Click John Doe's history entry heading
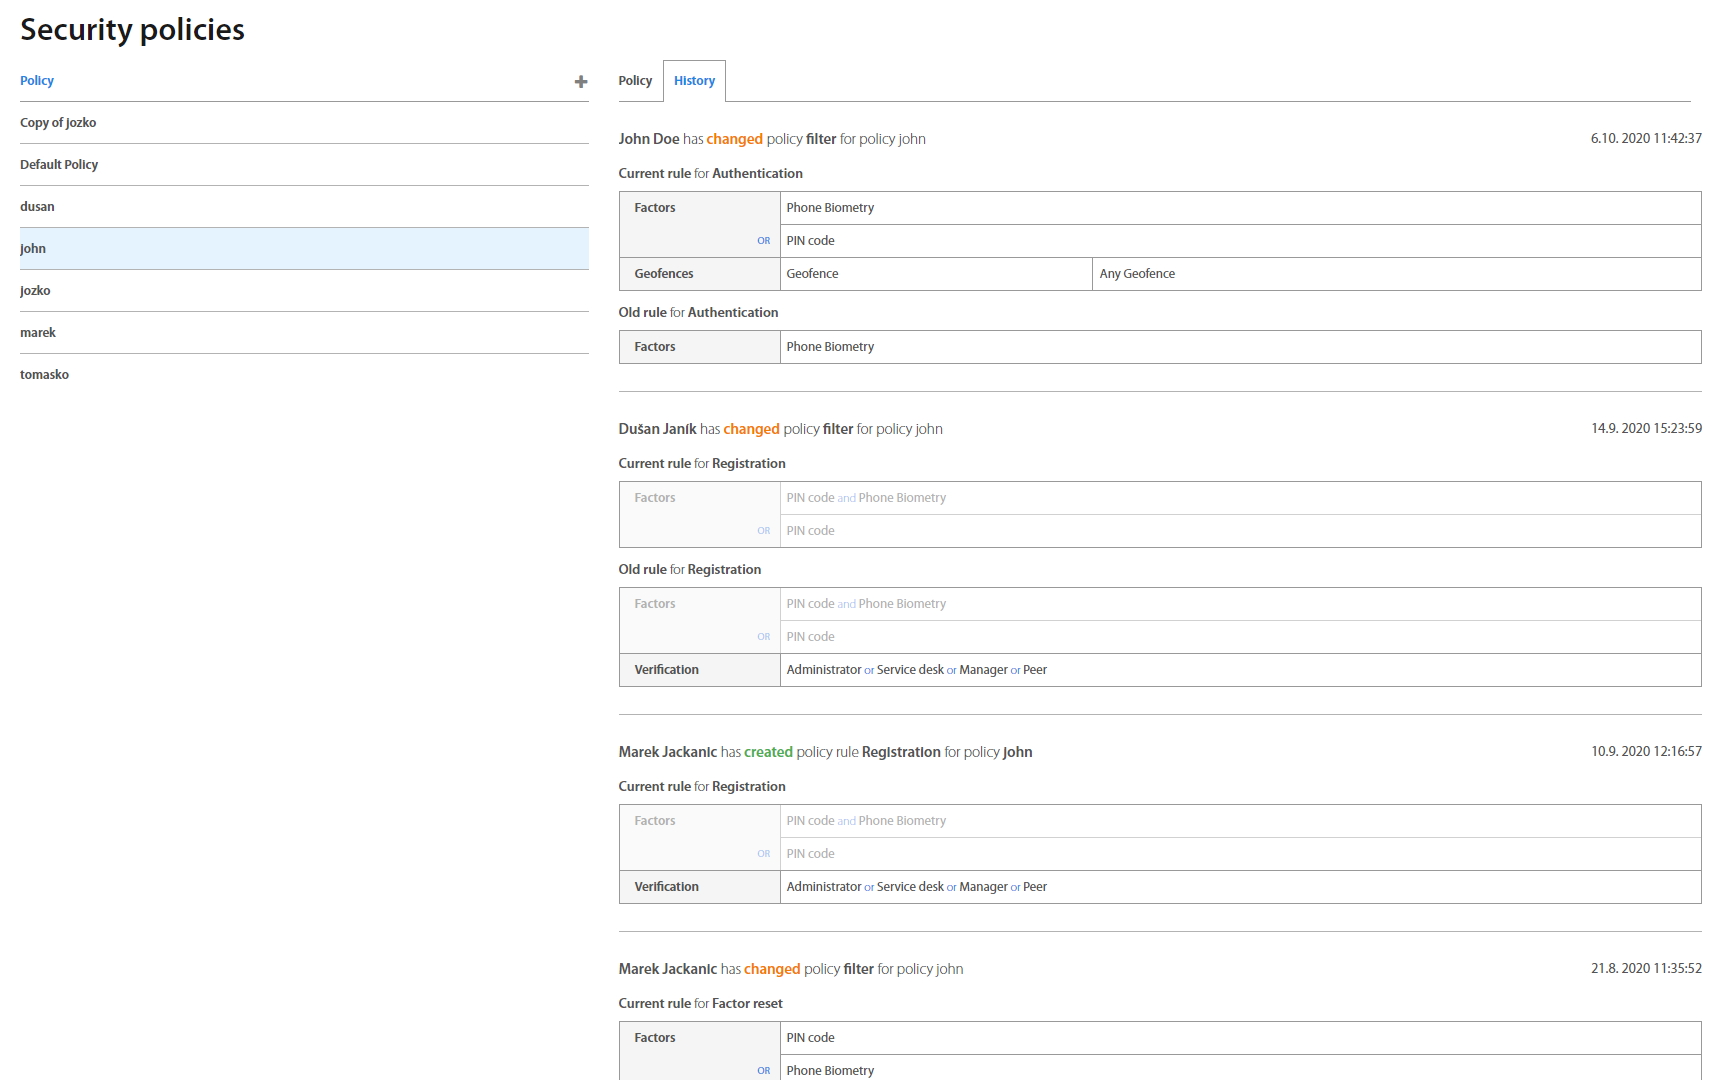 [771, 139]
